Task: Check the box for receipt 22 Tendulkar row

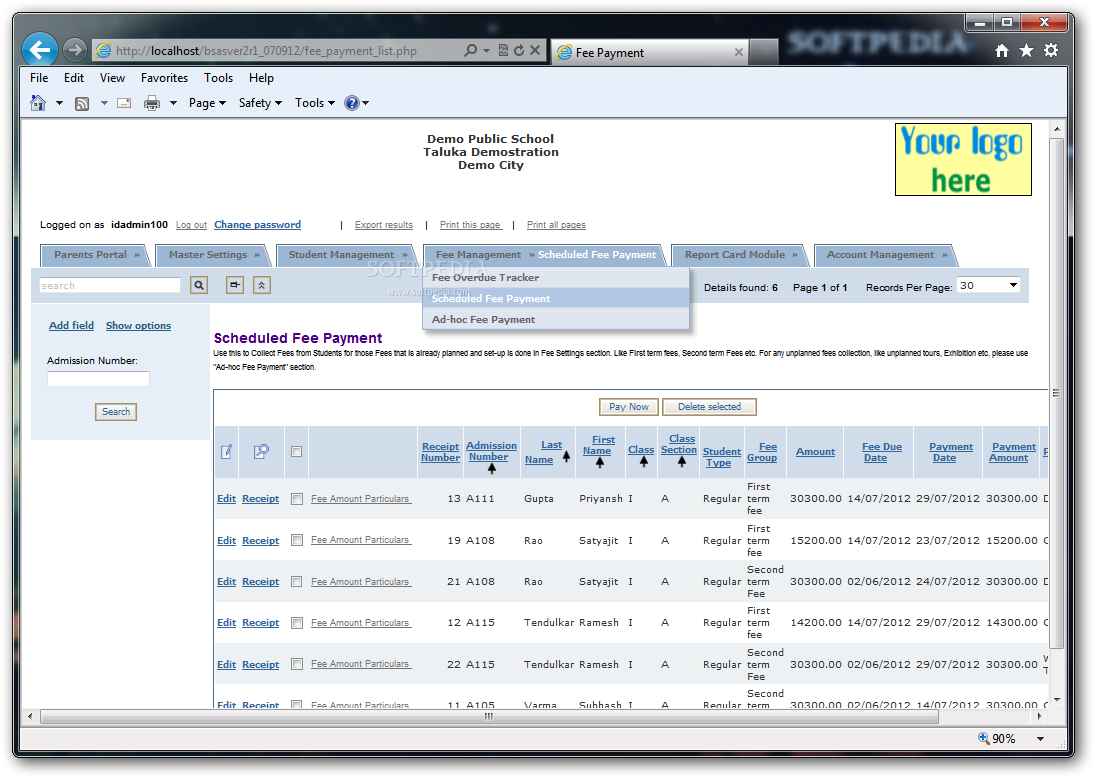Action: pyautogui.click(x=297, y=664)
